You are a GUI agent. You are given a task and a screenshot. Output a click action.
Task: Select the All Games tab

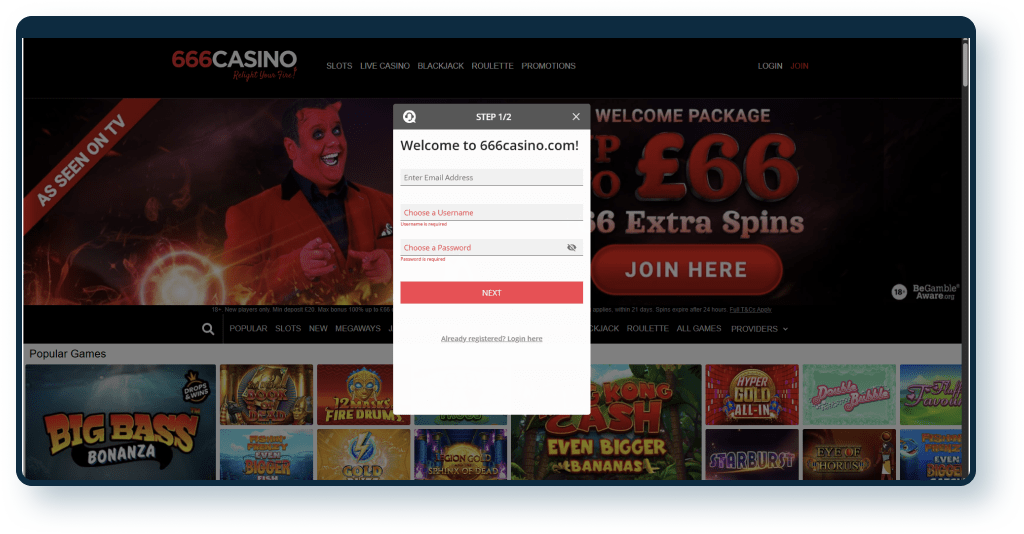(x=699, y=328)
